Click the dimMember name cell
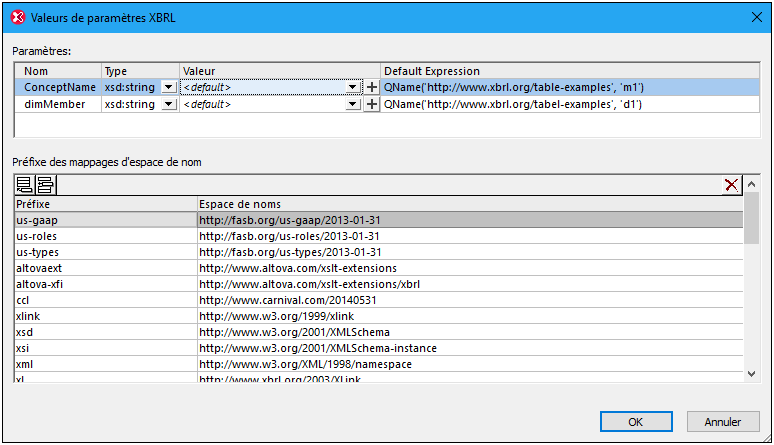Screen dimensions: 774x445 click(58, 104)
